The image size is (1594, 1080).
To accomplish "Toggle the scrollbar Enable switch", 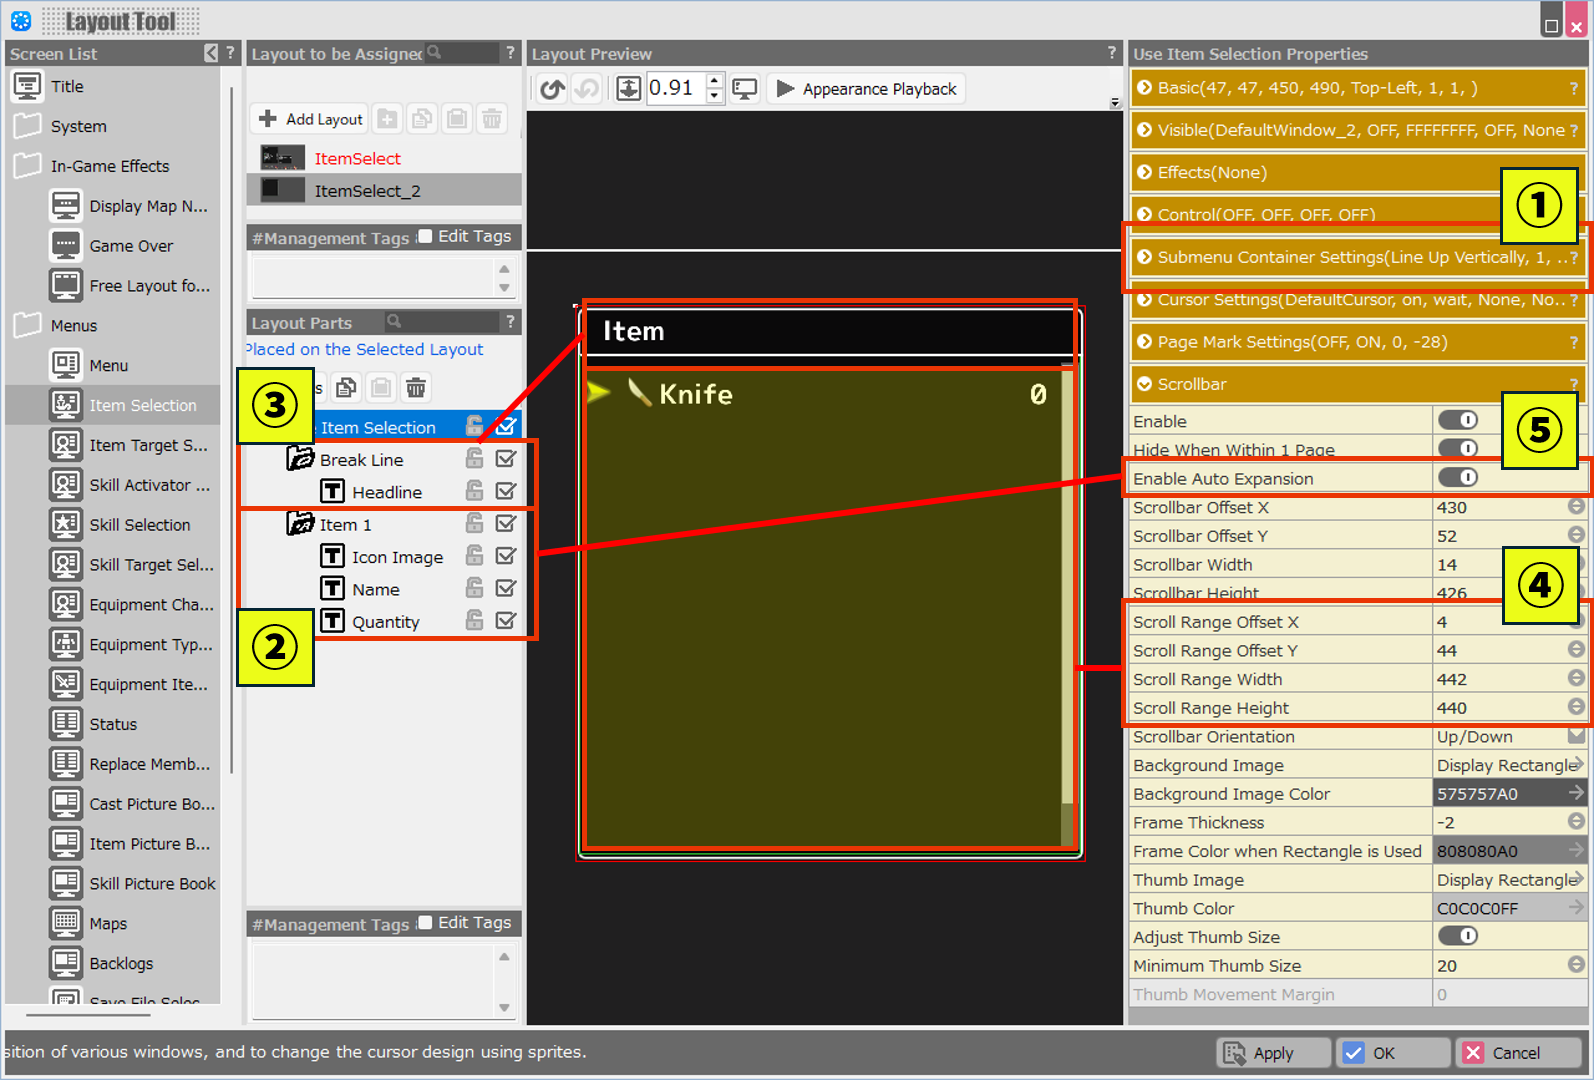I will [1457, 421].
